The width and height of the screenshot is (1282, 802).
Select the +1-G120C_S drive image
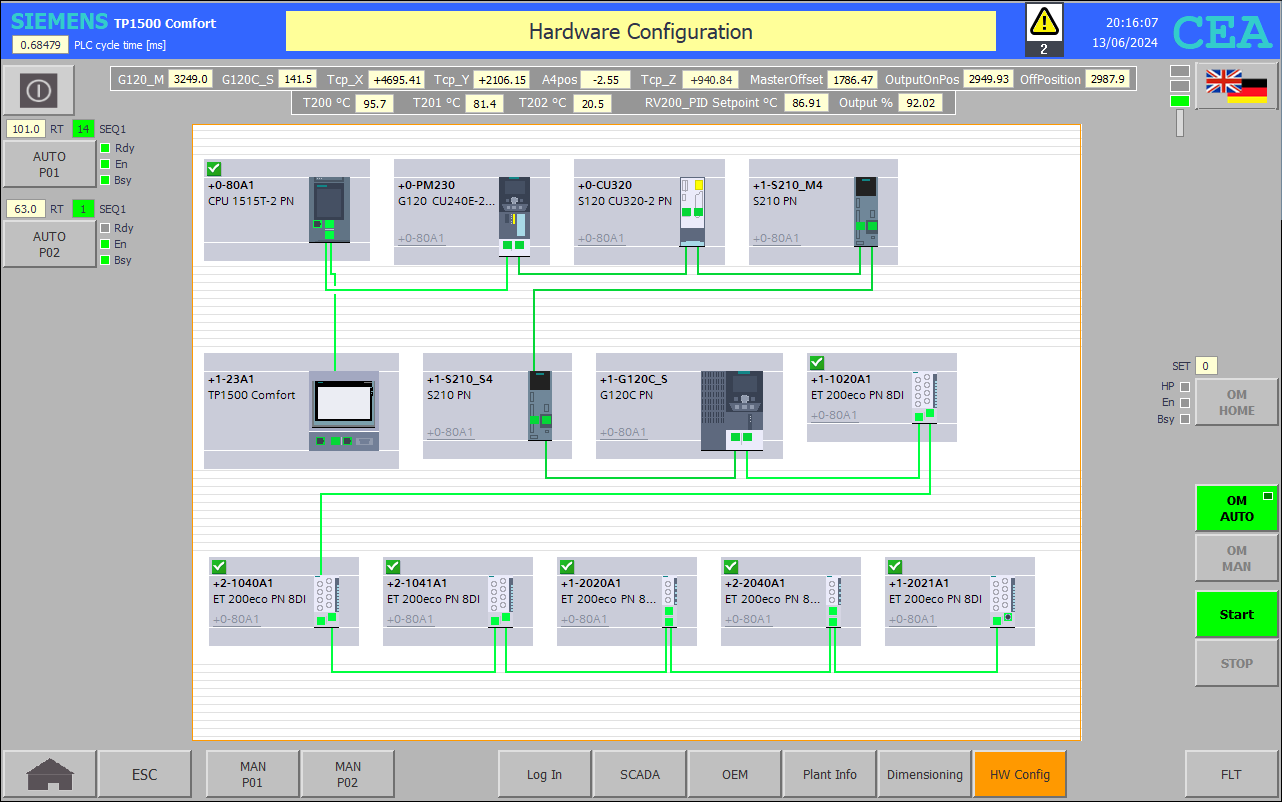tap(732, 411)
